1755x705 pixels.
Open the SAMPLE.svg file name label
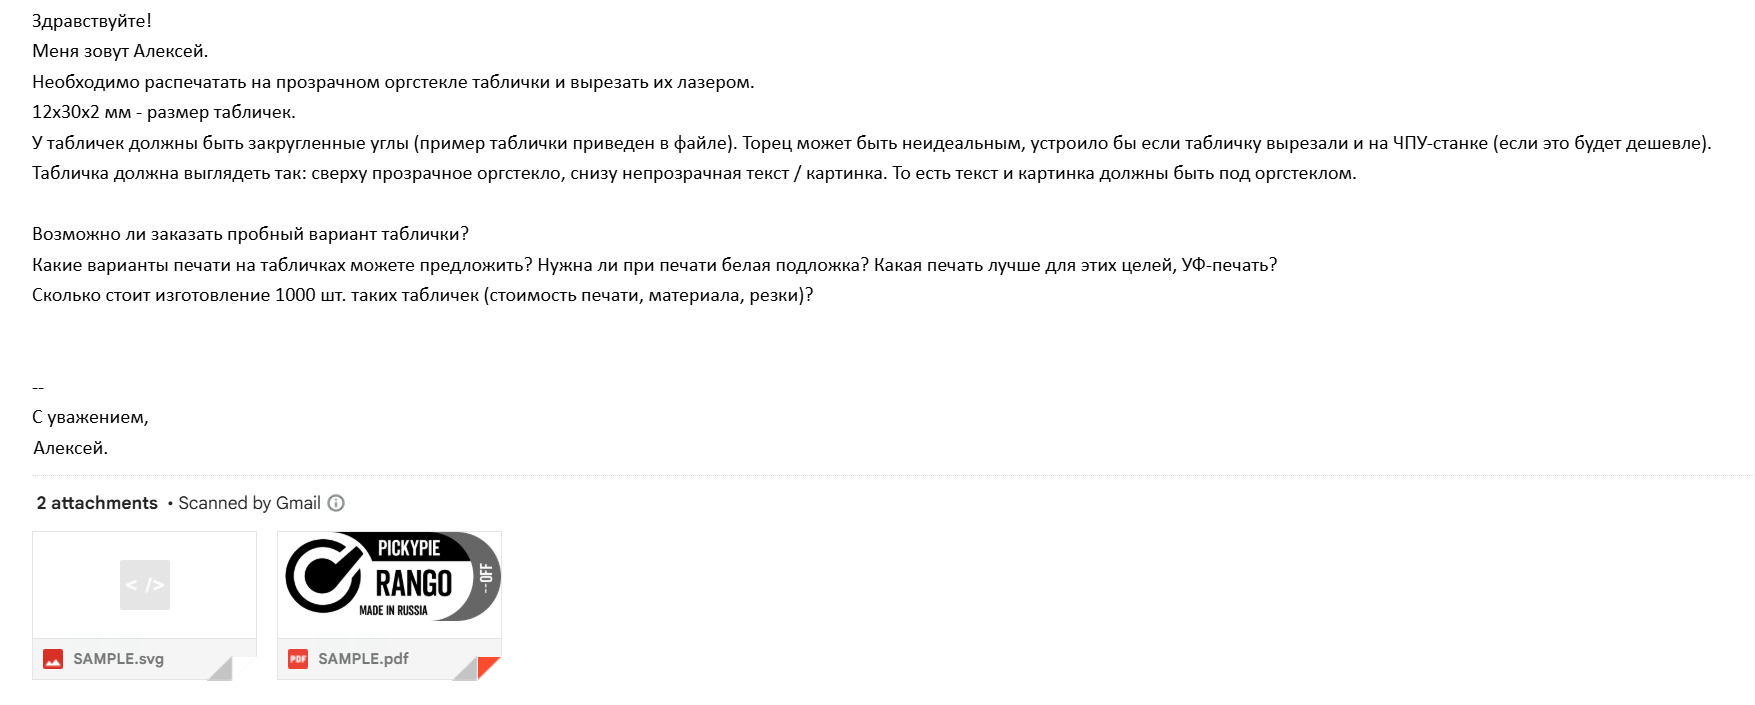pos(118,659)
